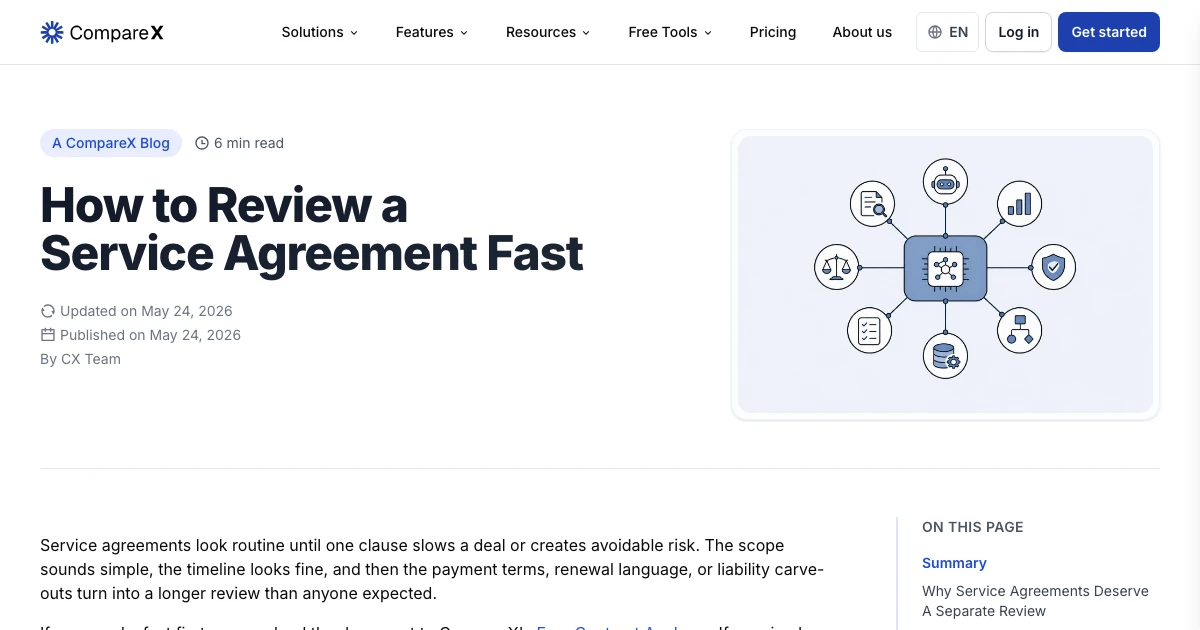Click the balance scales icon in illustration
This screenshot has height=630, width=1200.
tap(837, 267)
